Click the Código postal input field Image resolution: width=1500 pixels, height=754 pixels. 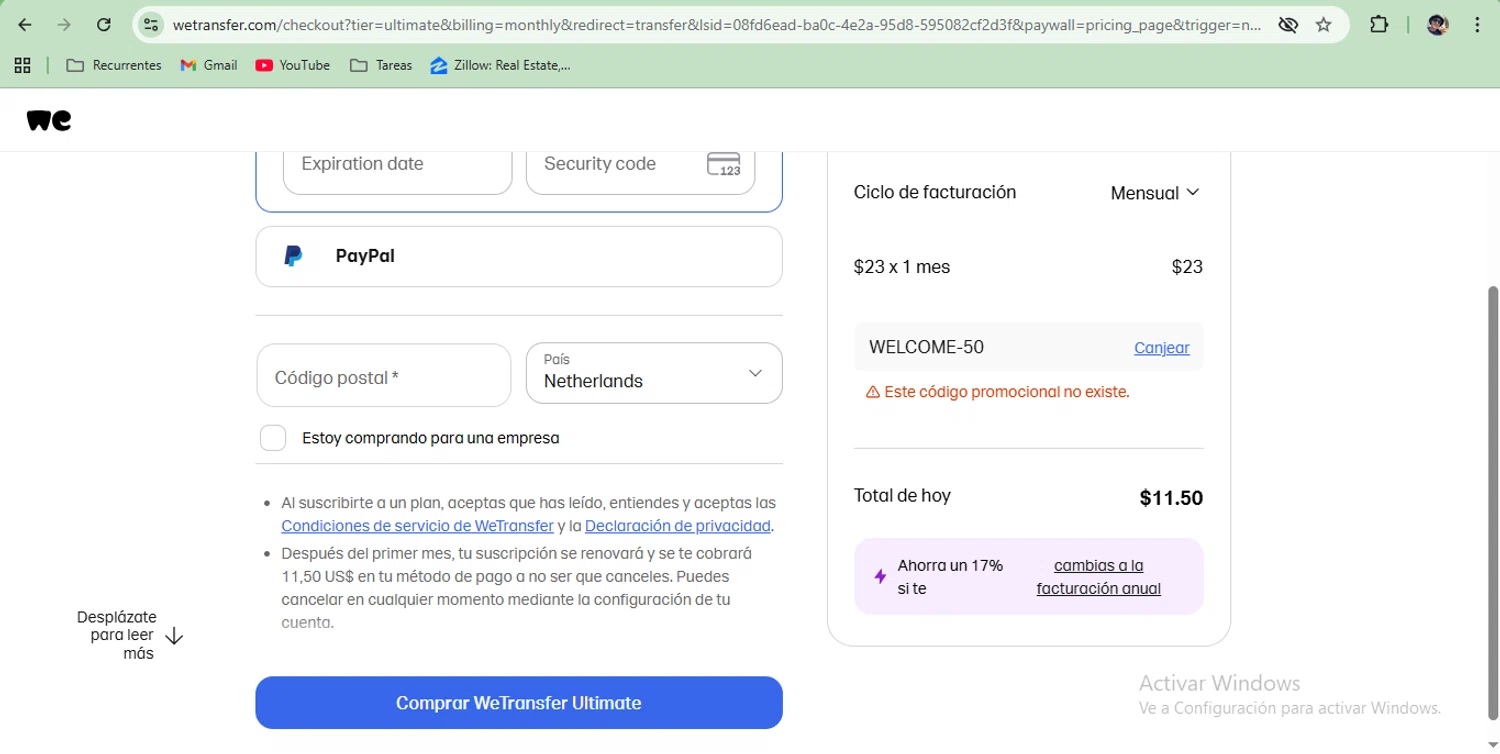click(384, 376)
